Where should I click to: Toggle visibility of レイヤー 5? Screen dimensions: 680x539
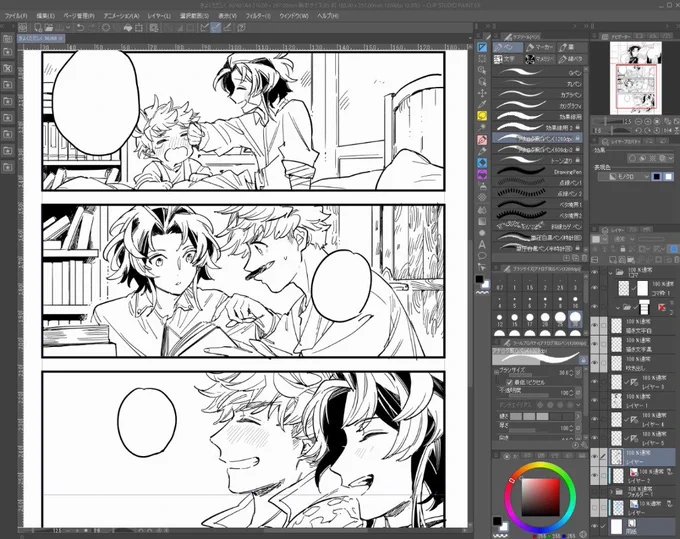[x=595, y=438]
